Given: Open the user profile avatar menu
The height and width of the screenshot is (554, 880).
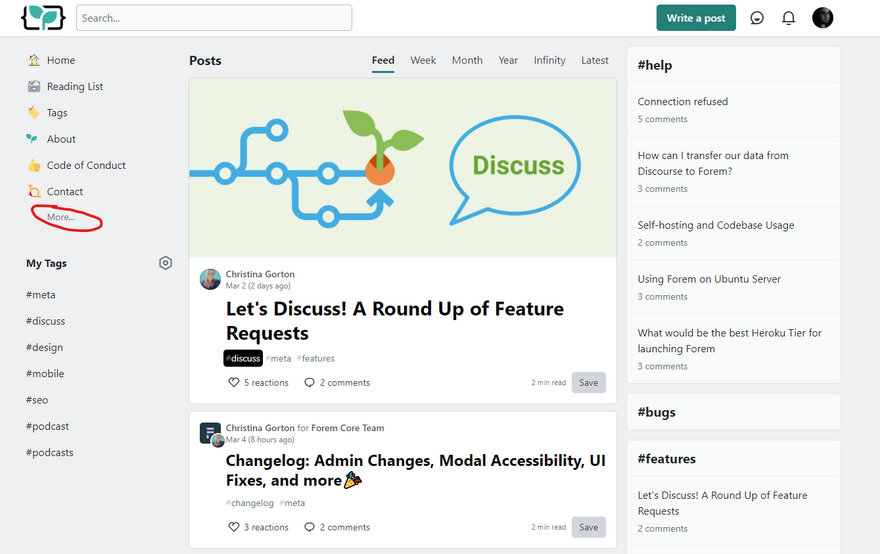Looking at the screenshot, I should click(x=822, y=18).
